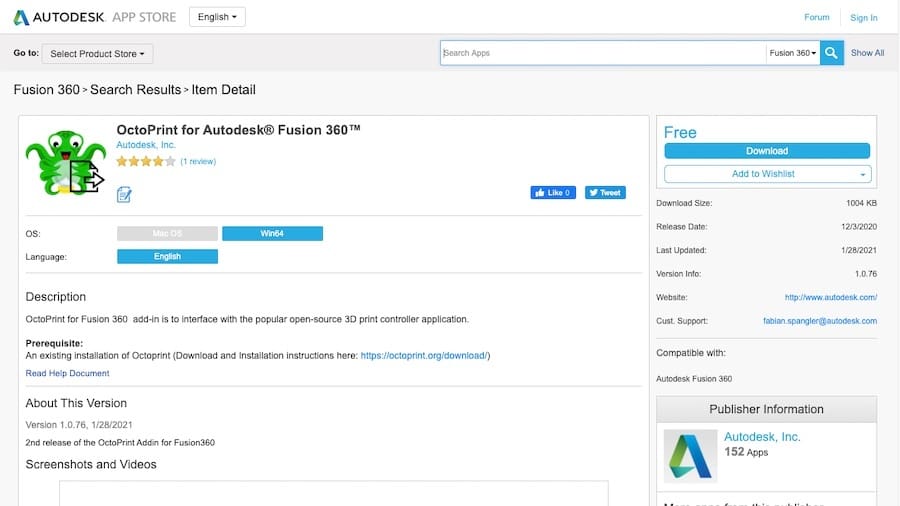Click the Autodesk App Store logo

95,17
